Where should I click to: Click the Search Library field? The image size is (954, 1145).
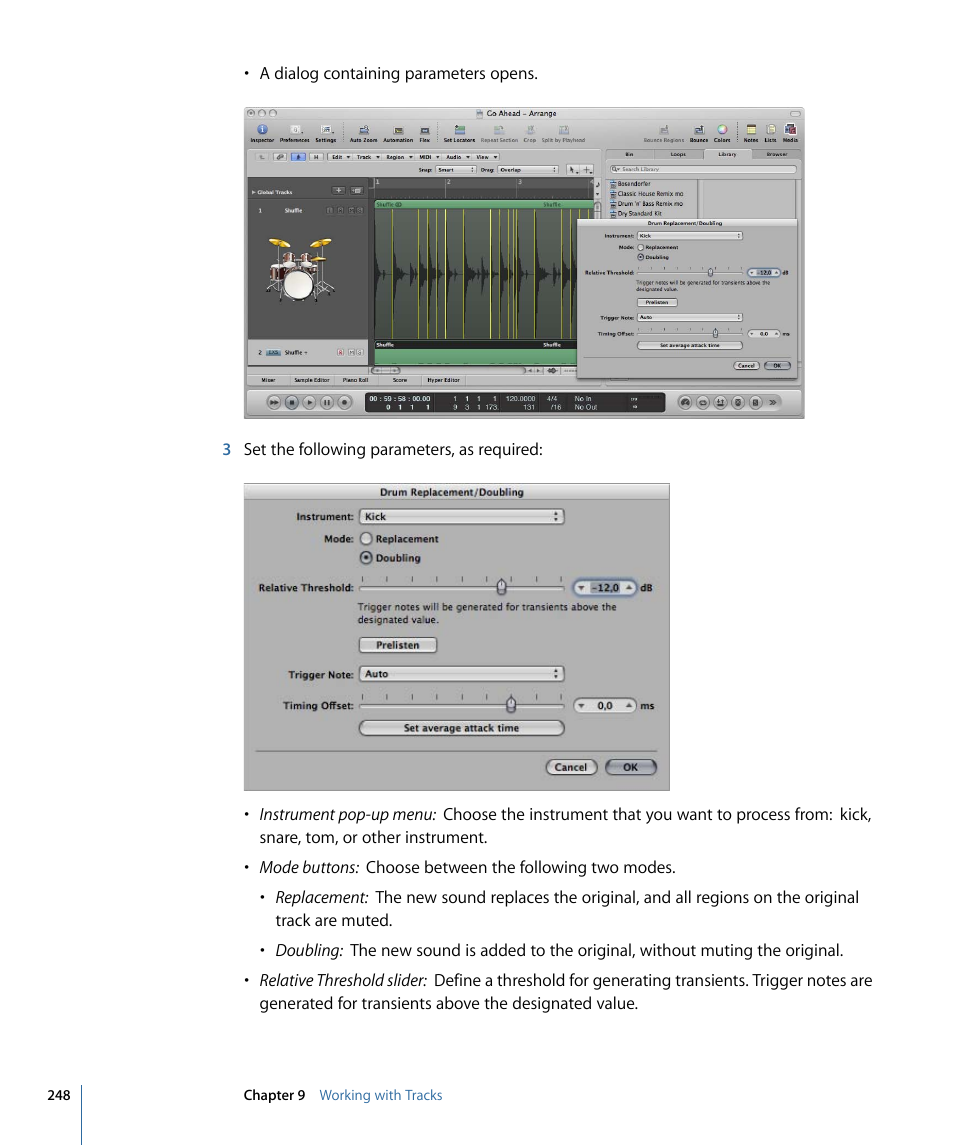point(703,169)
